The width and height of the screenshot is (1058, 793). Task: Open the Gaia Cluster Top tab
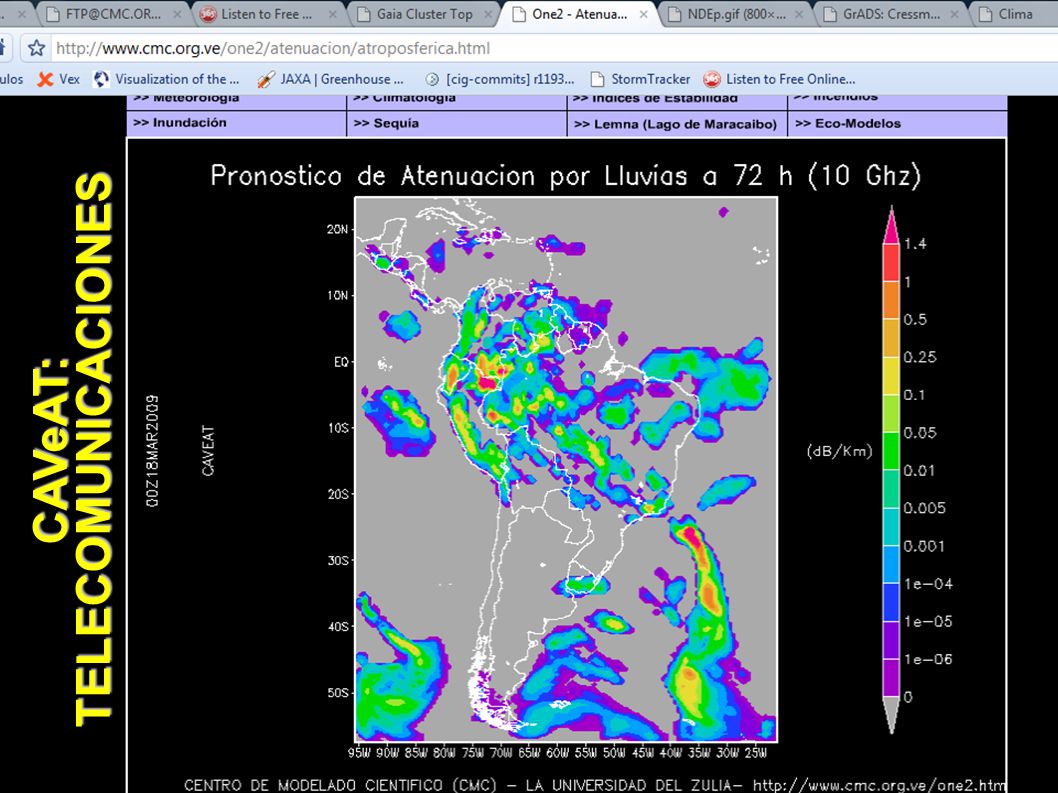point(424,14)
